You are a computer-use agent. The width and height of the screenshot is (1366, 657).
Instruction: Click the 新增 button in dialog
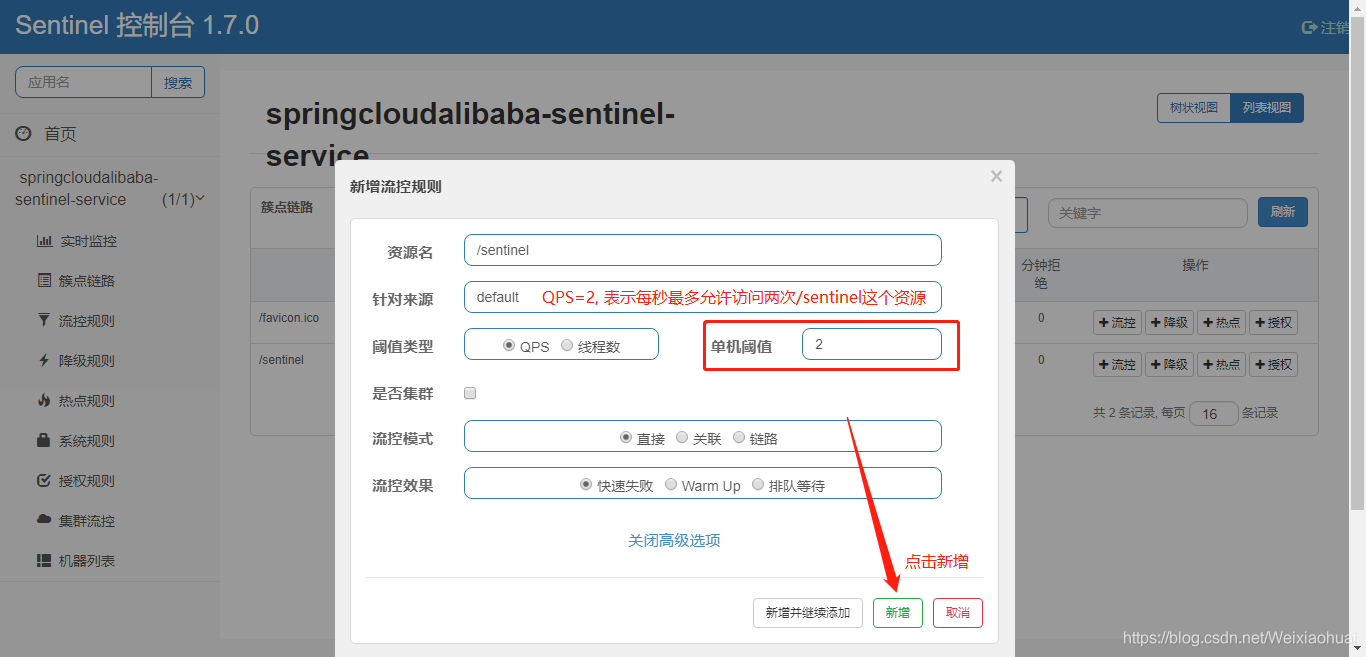pyautogui.click(x=898, y=613)
